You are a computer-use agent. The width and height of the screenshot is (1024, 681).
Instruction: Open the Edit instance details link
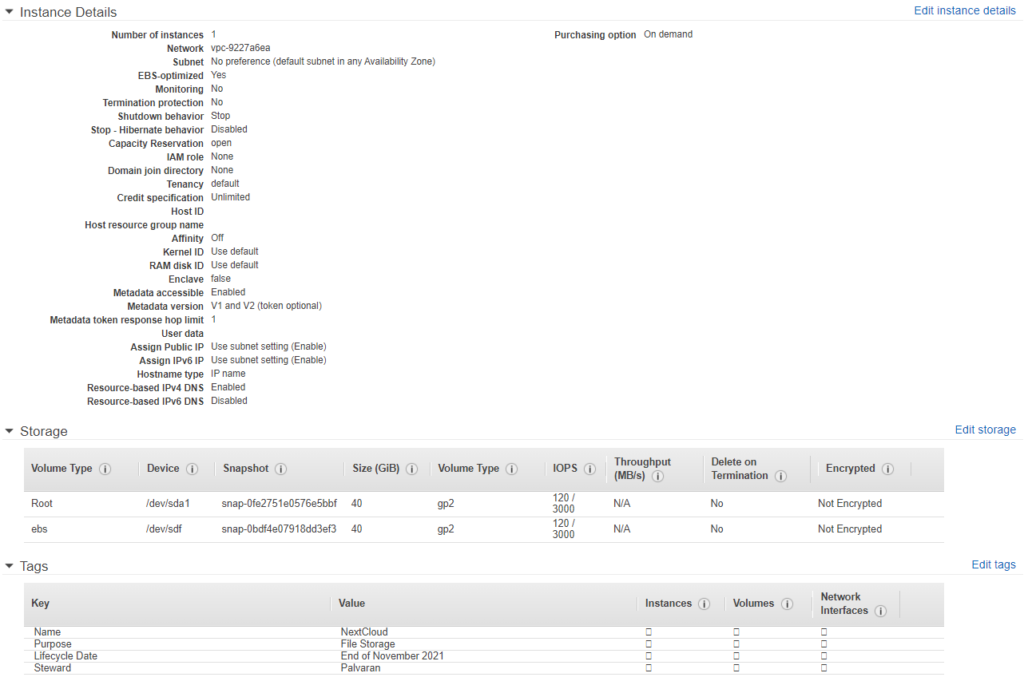(965, 10)
